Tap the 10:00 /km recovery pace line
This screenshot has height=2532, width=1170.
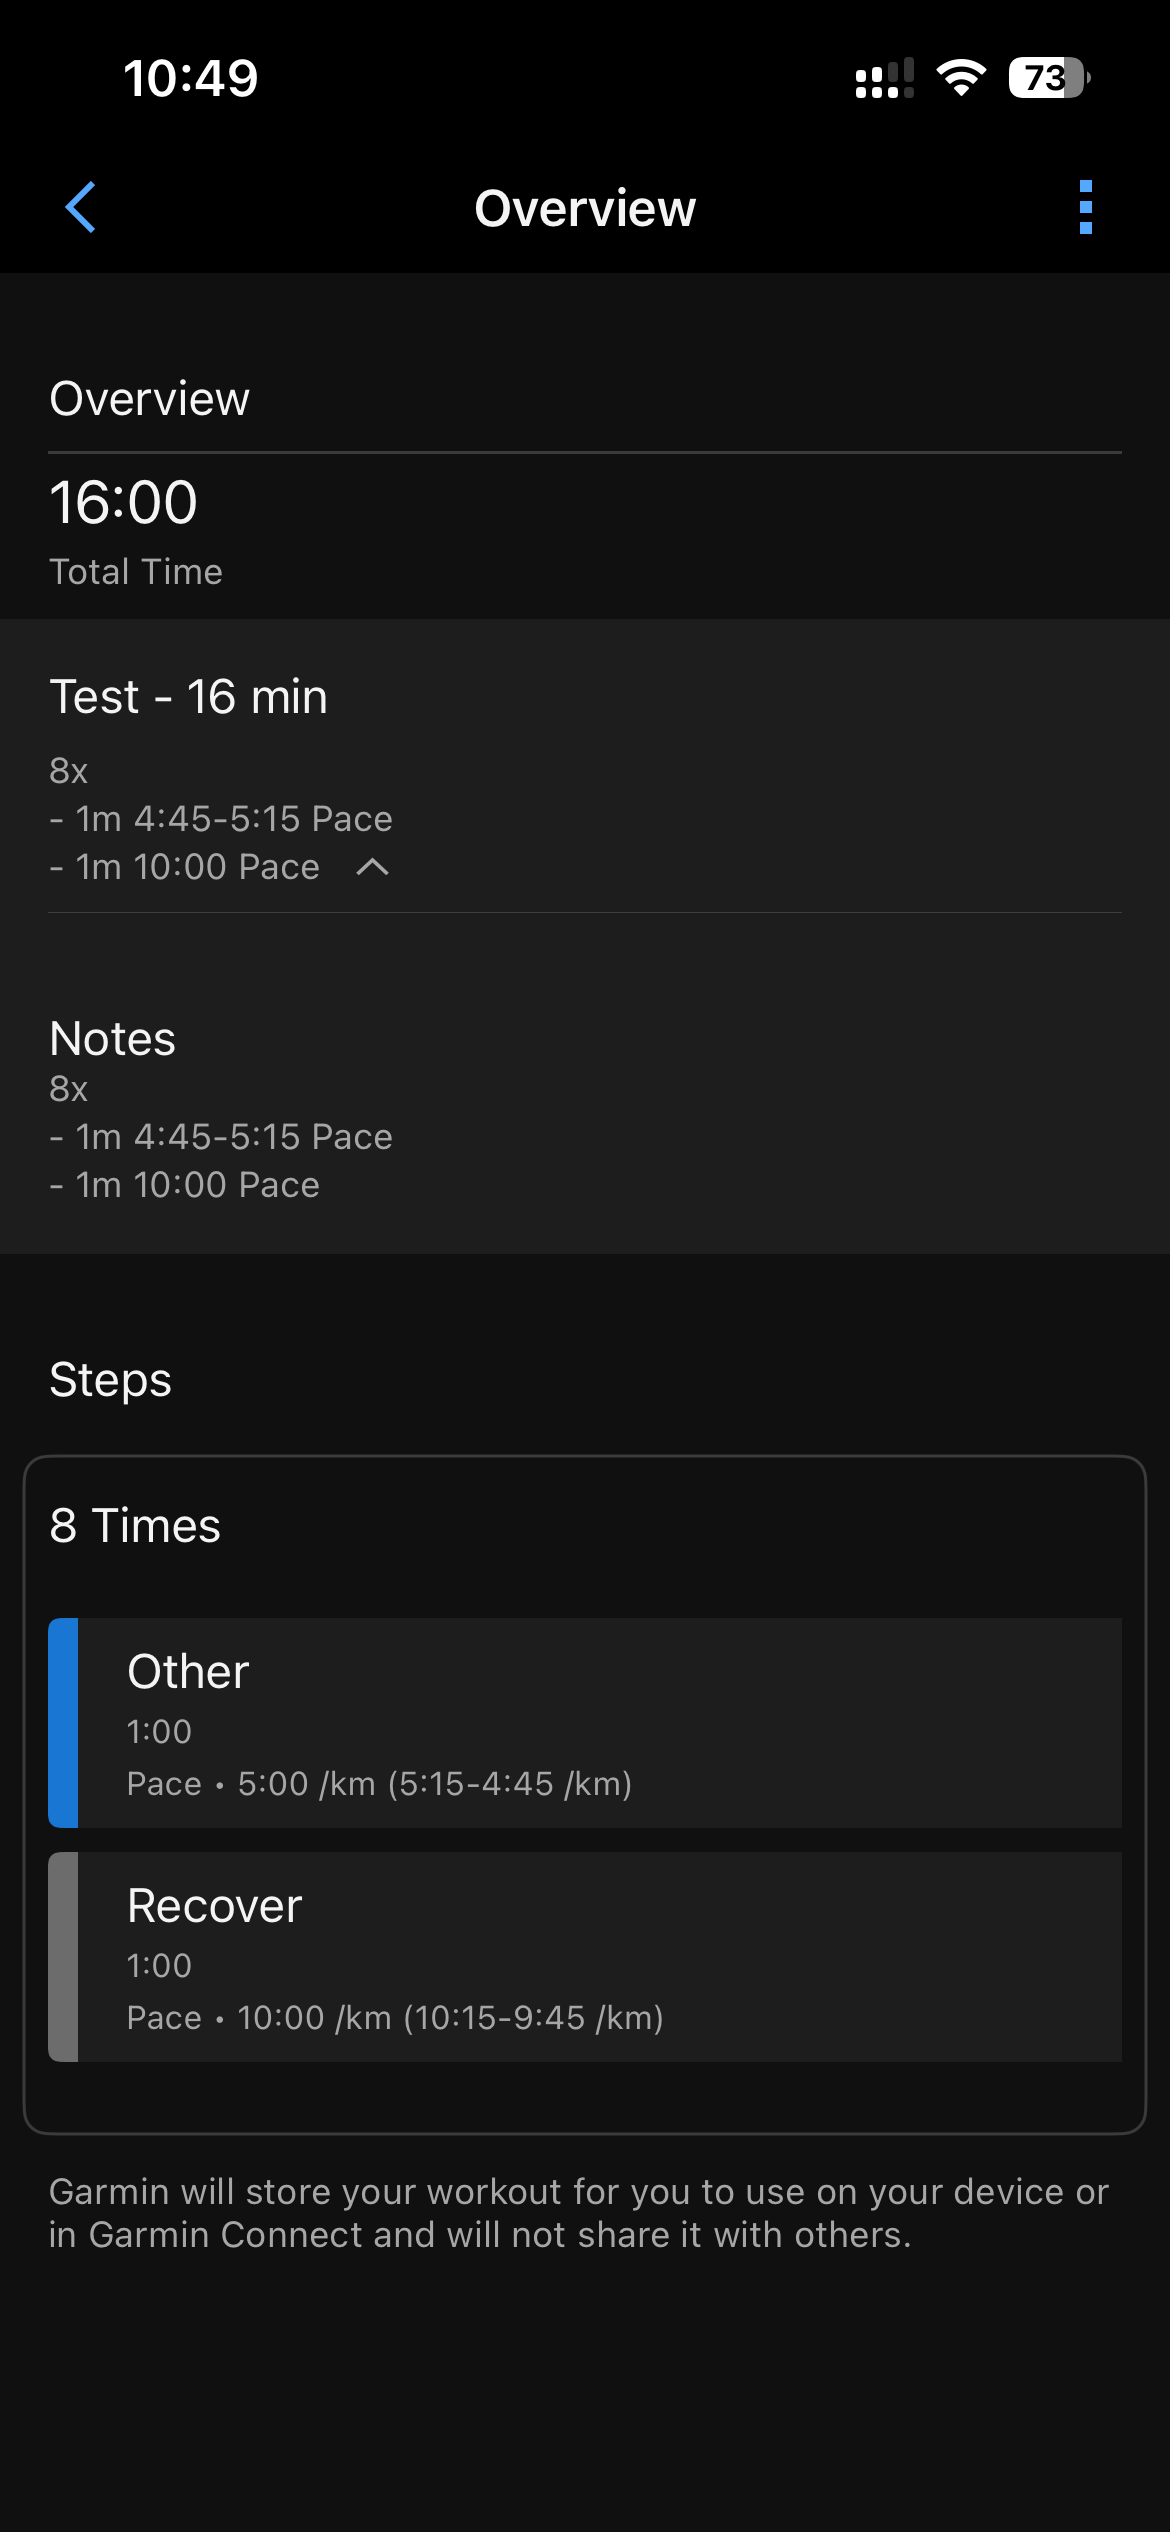(x=395, y=2018)
